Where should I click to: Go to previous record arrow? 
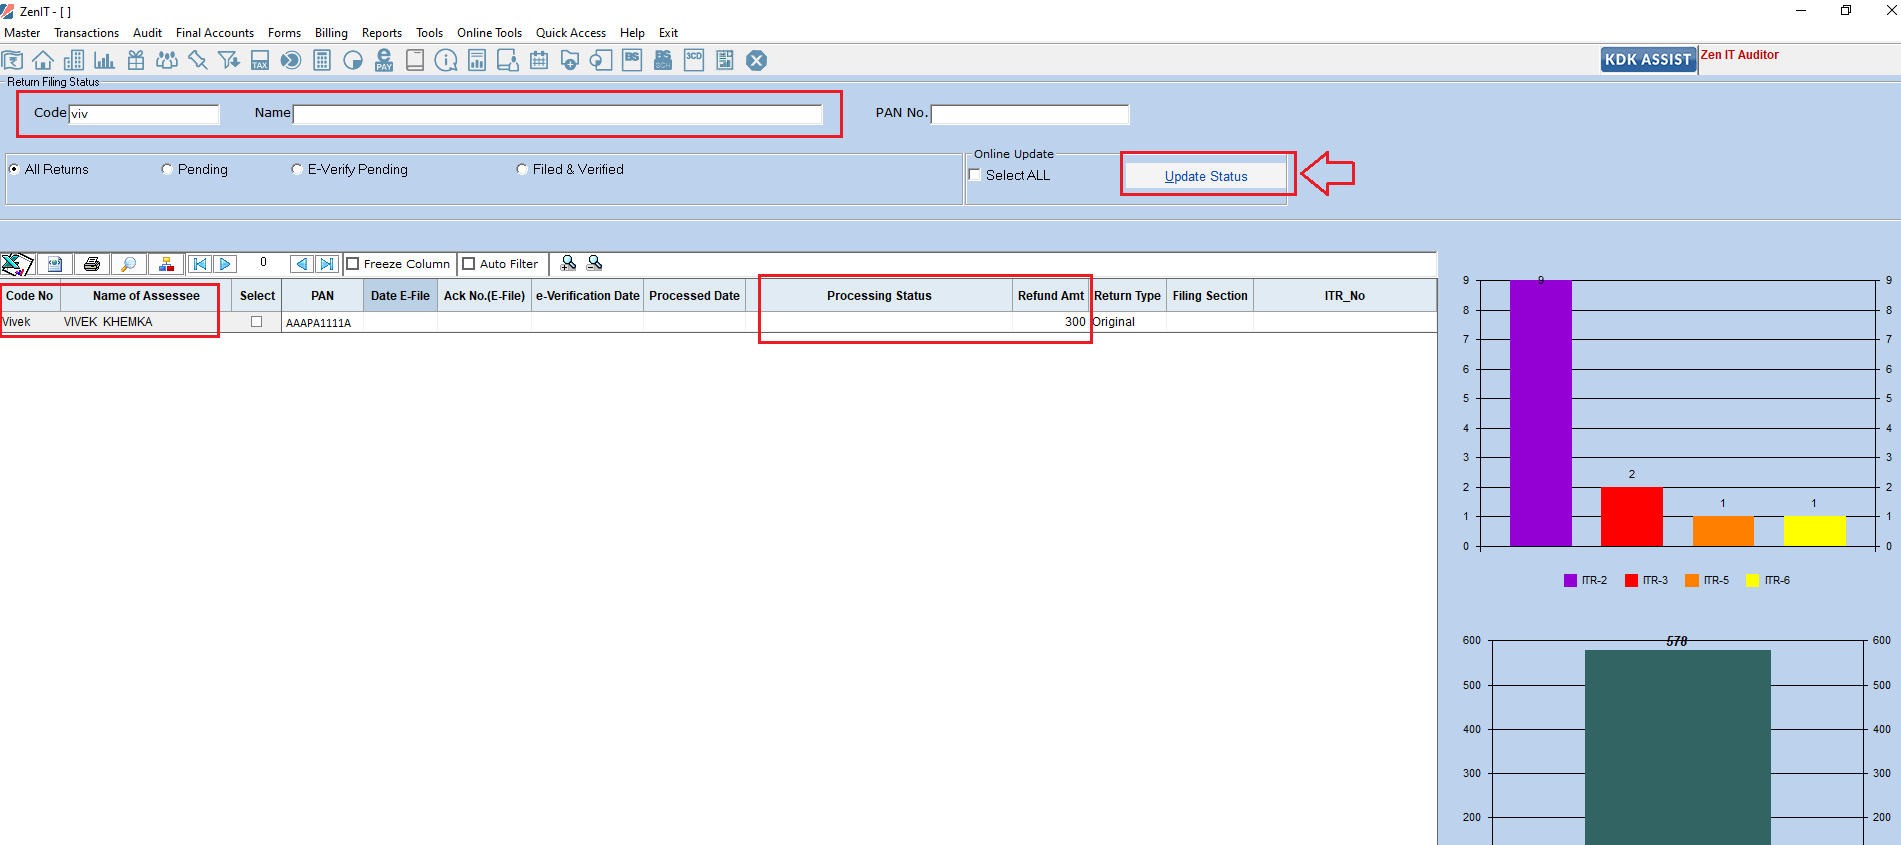coord(302,264)
